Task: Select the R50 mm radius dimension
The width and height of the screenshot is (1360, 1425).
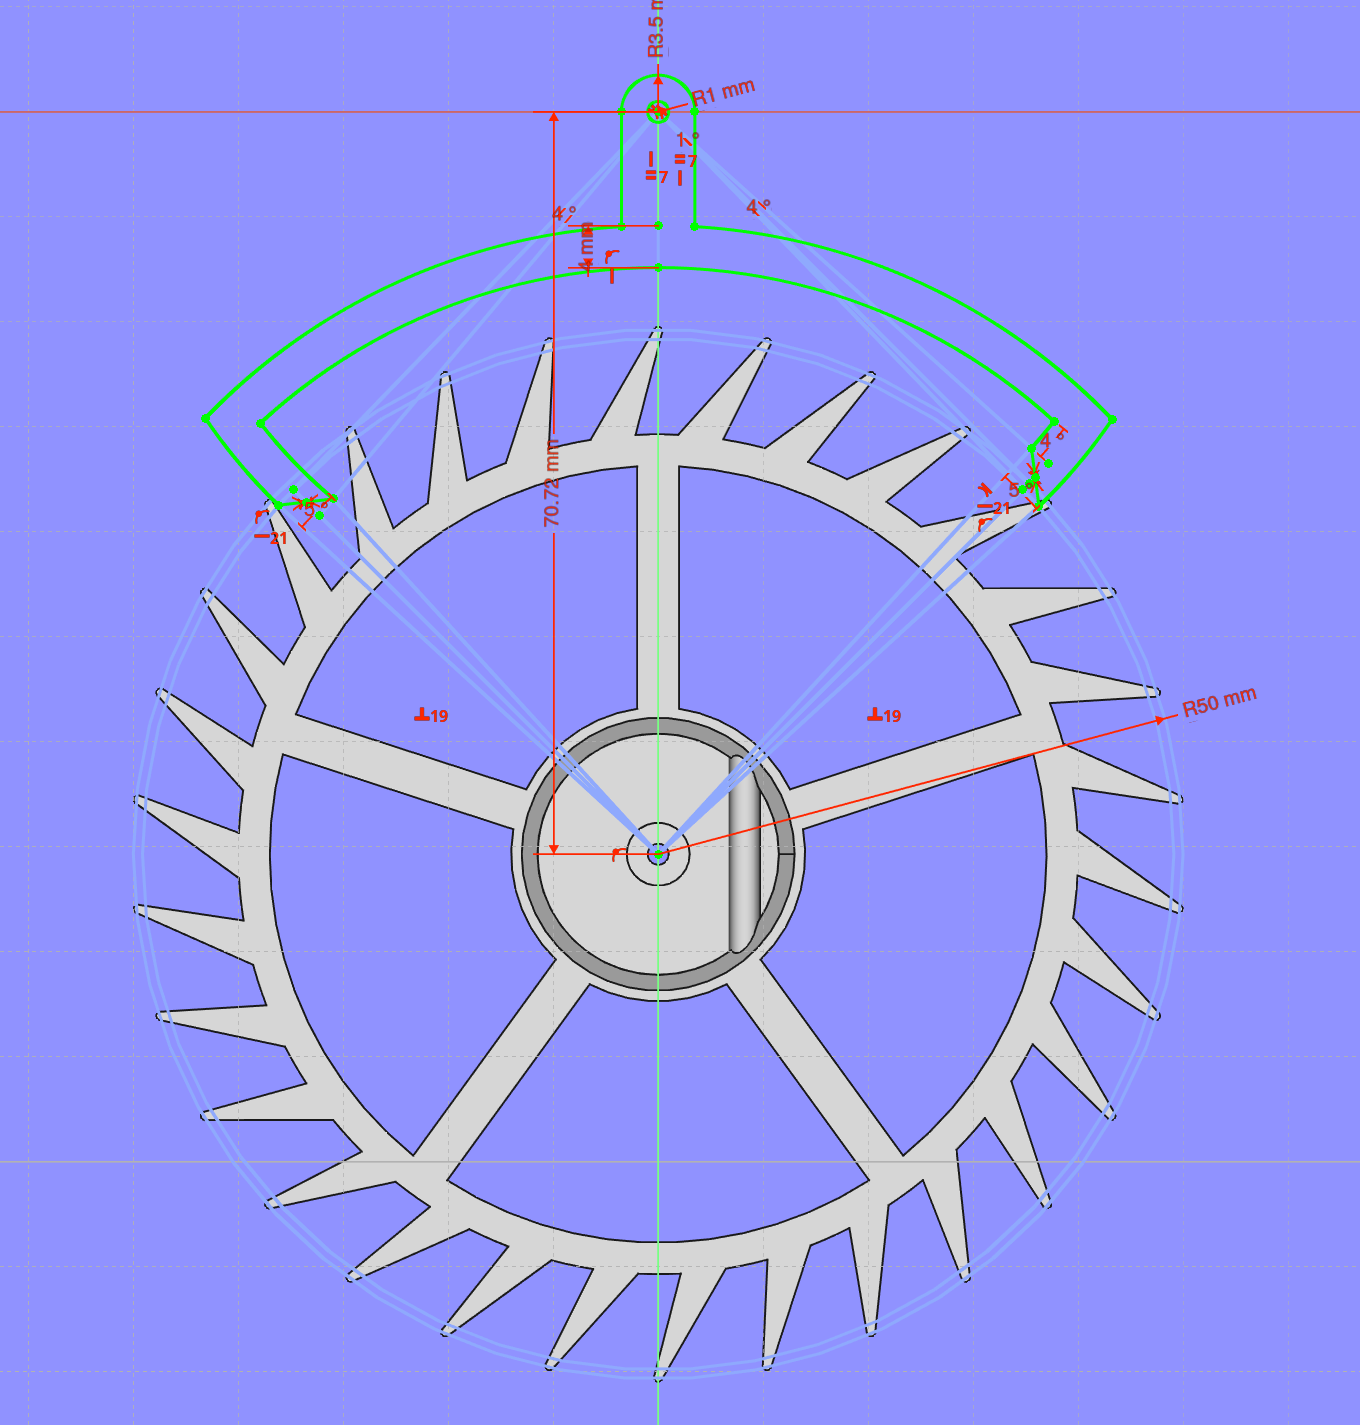Action: [1218, 702]
